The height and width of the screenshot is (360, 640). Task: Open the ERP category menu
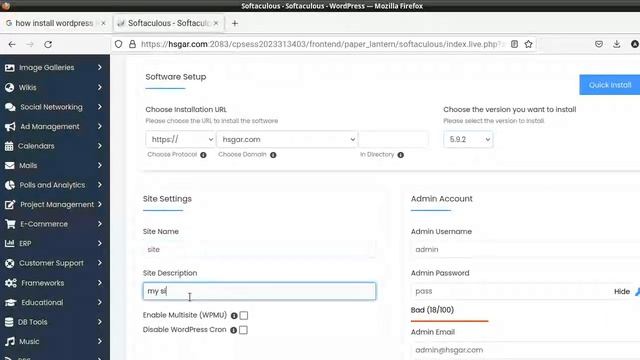55,243
